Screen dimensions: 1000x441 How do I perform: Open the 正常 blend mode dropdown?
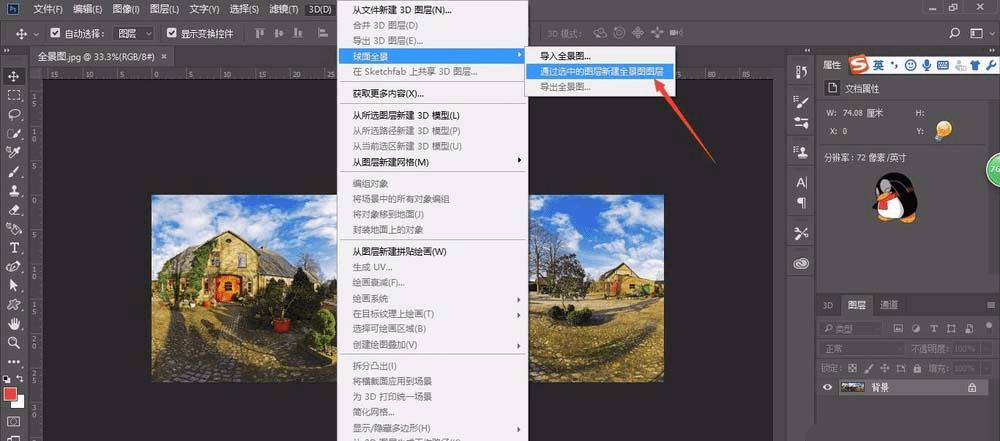tap(860, 348)
